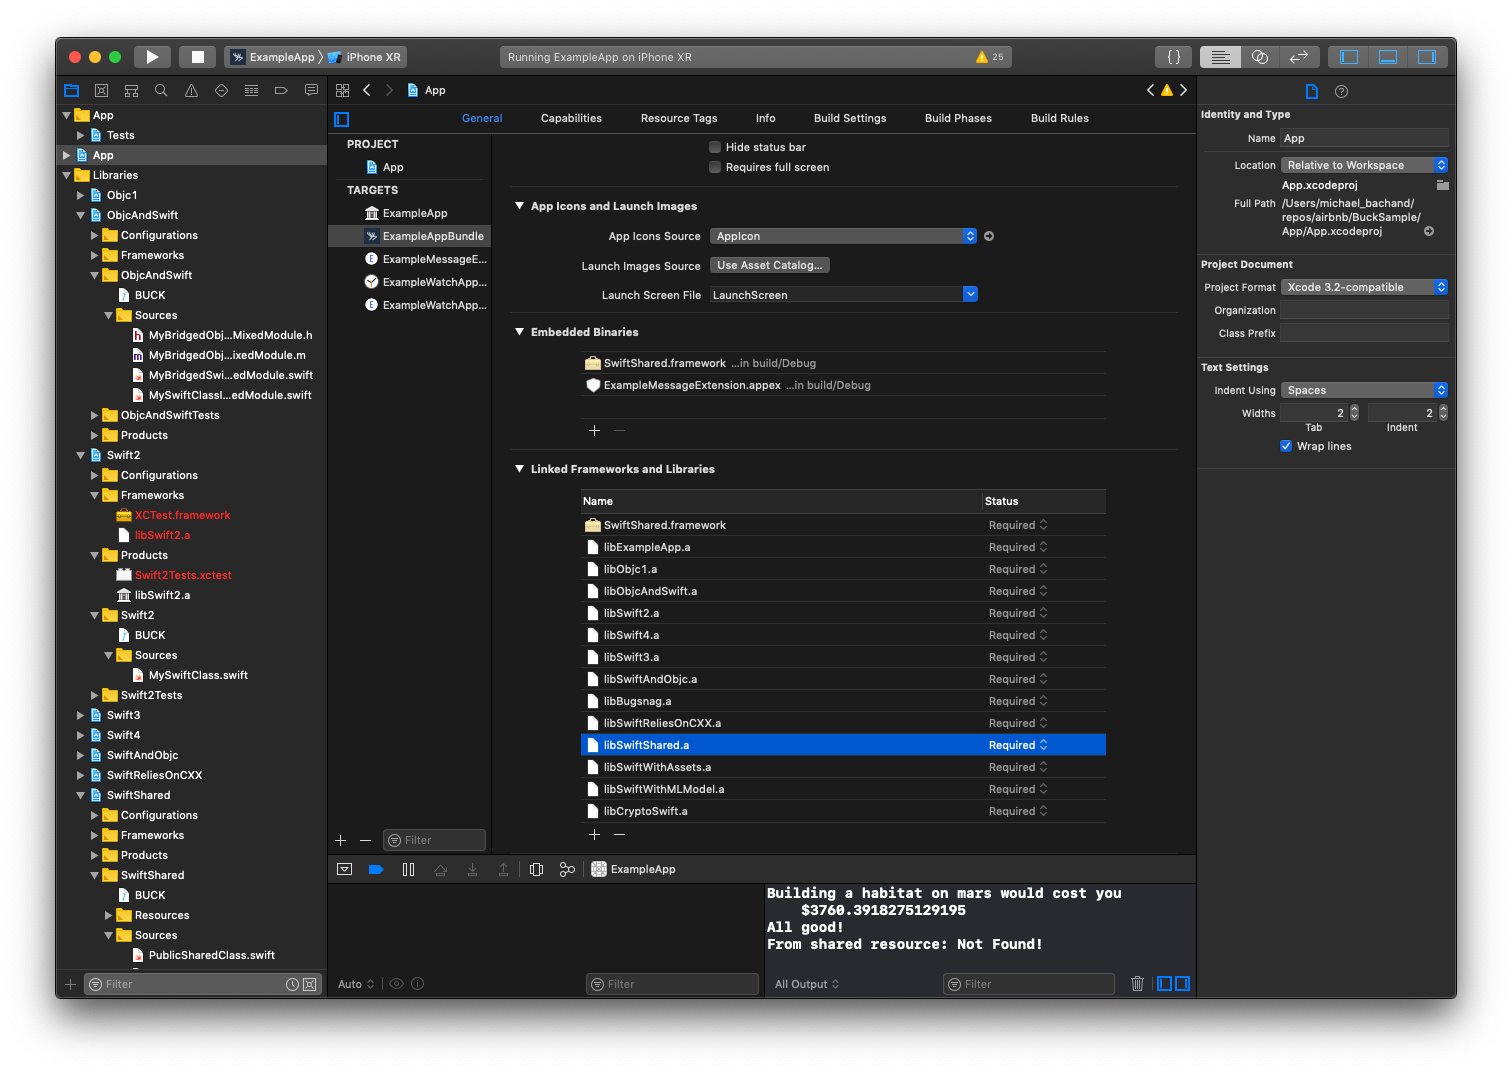The height and width of the screenshot is (1072, 1512).
Task: Toggle the recent files filter clock icon
Action: (x=292, y=984)
